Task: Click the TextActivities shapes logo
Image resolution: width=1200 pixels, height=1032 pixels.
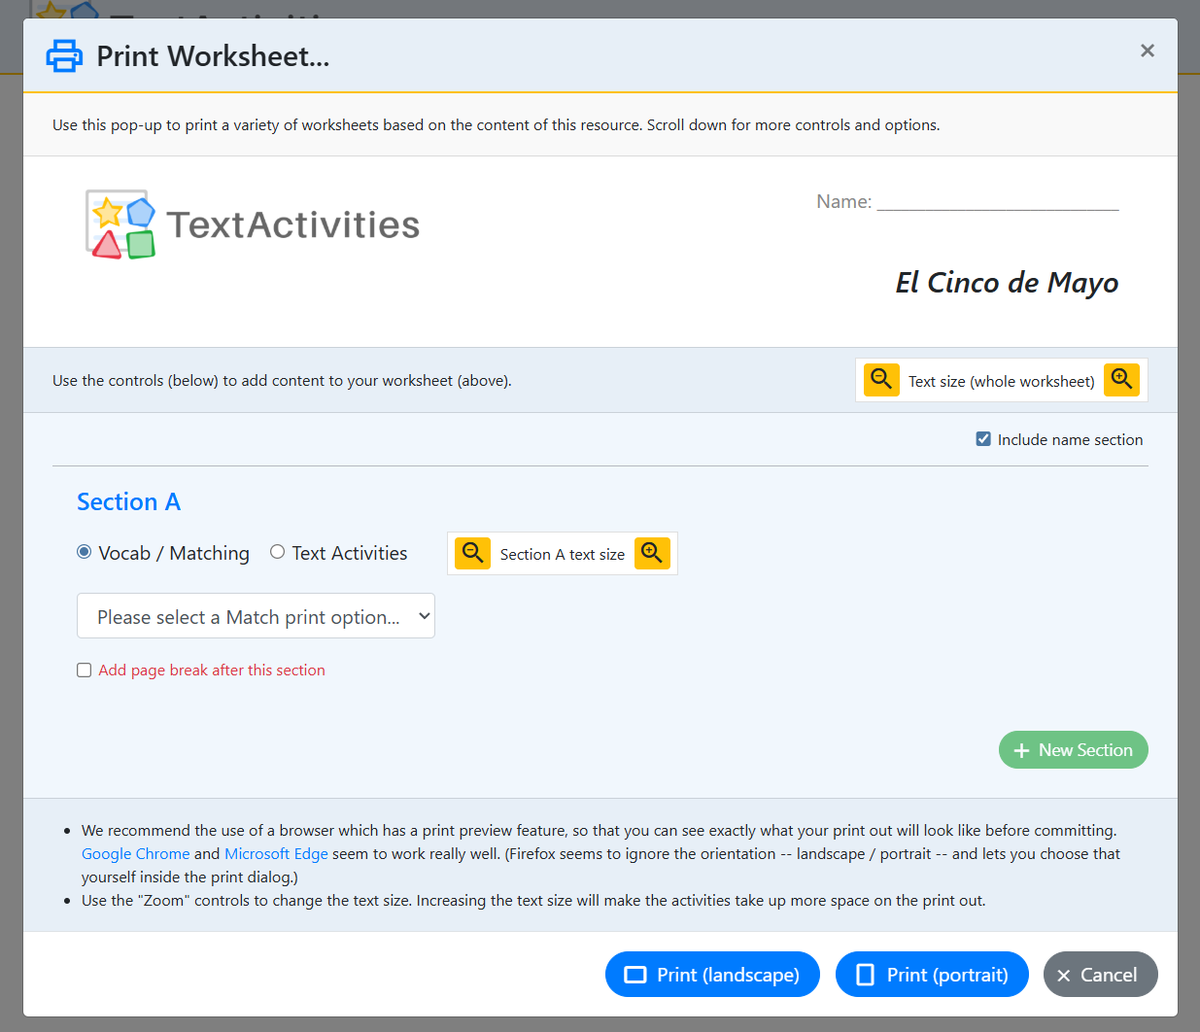Action: click(119, 223)
